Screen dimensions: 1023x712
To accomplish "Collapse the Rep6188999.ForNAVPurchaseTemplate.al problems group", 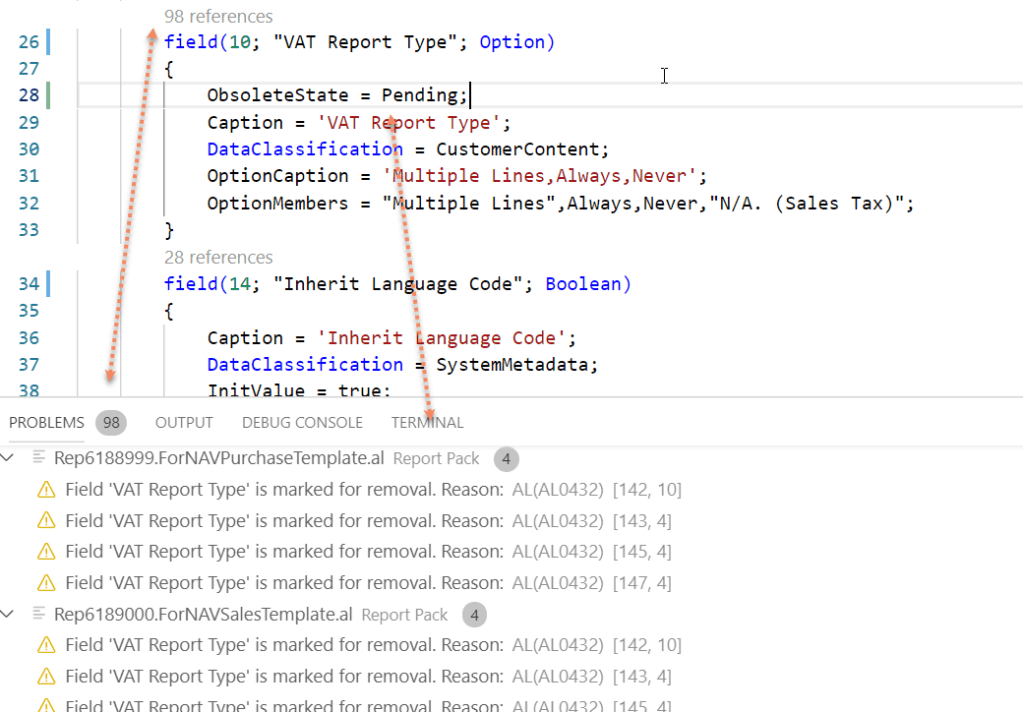I will pos(9,458).
